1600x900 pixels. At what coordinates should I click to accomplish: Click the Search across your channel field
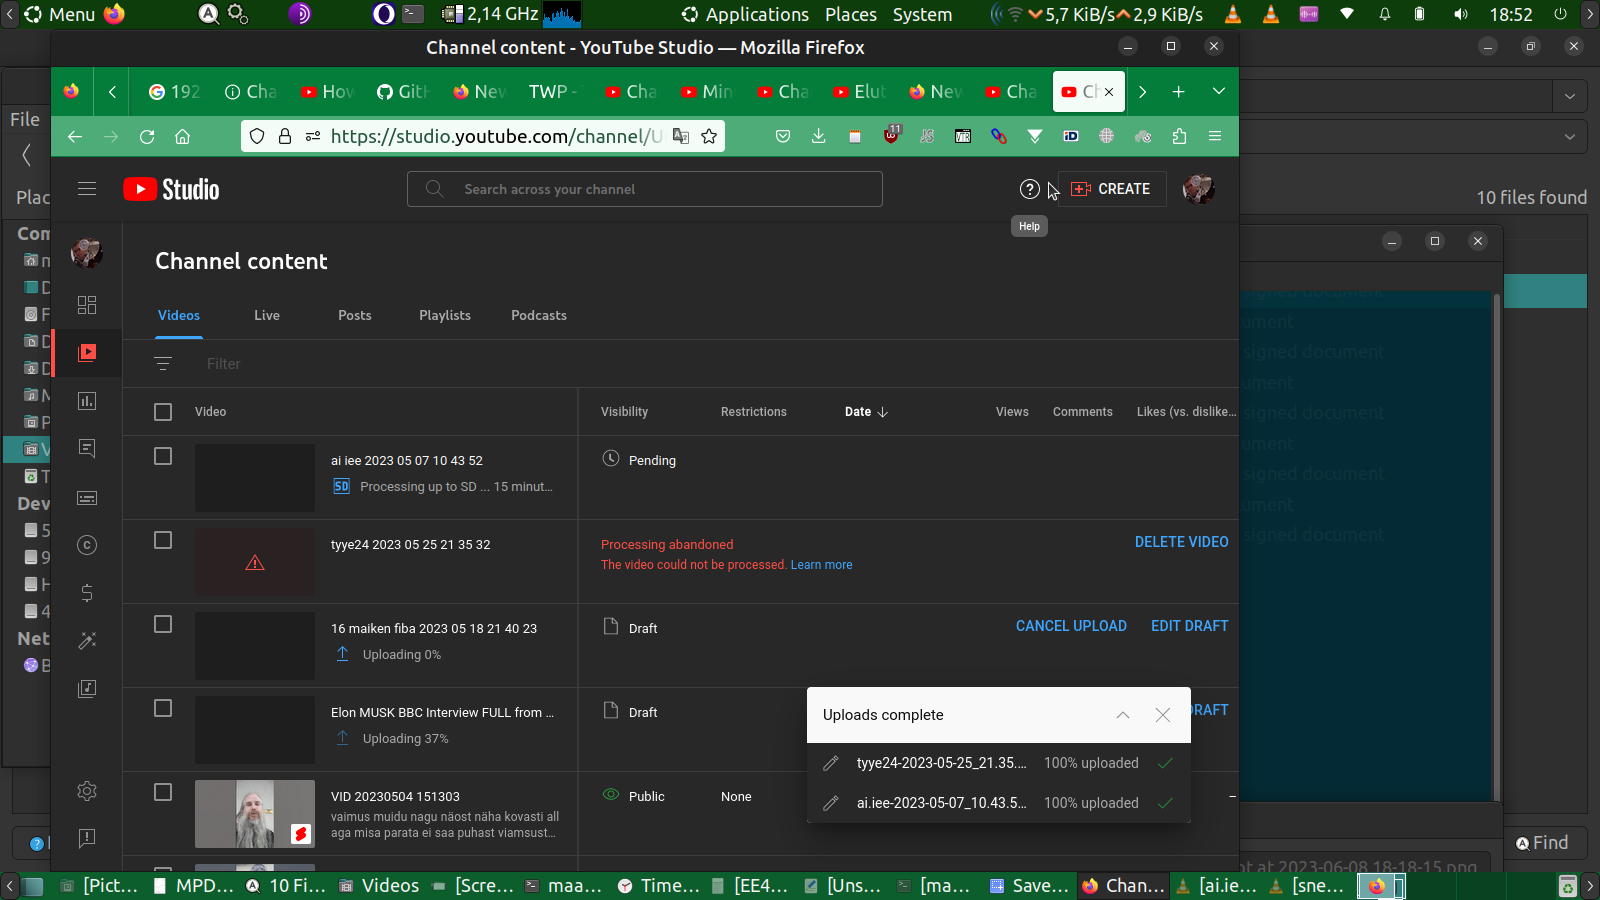(x=645, y=189)
